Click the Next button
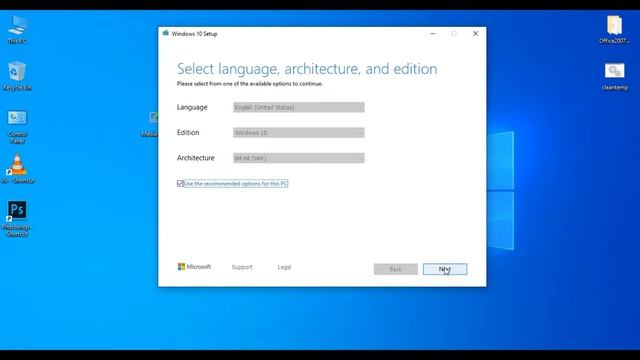Image resolution: width=640 pixels, height=360 pixels. (445, 269)
